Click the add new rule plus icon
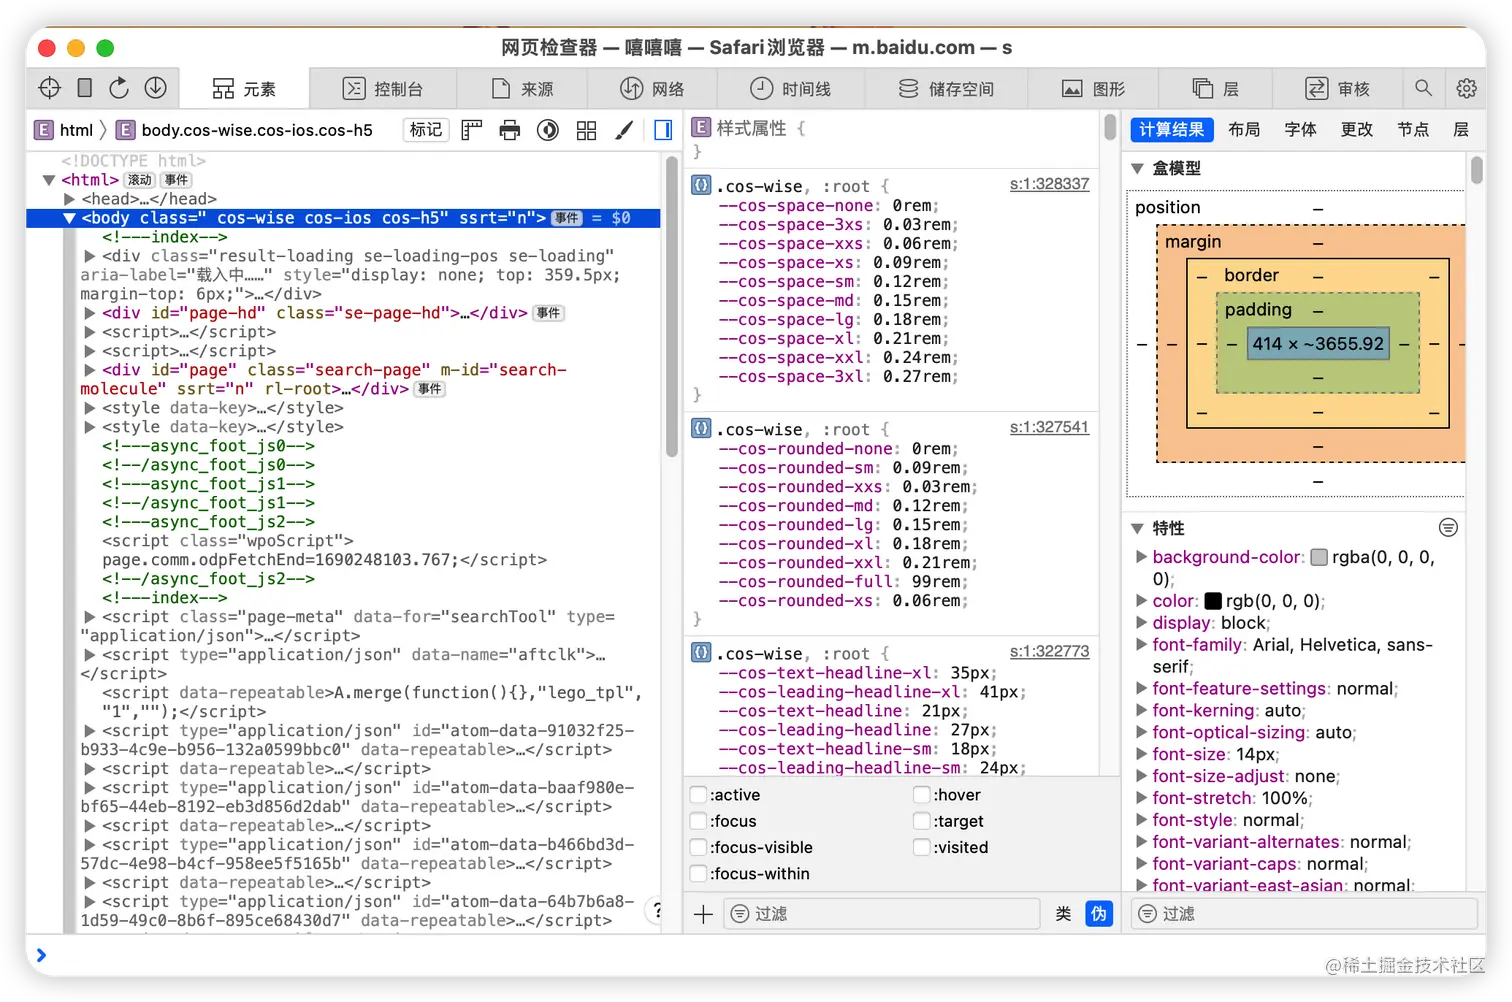The width and height of the screenshot is (1512, 1002). [703, 914]
